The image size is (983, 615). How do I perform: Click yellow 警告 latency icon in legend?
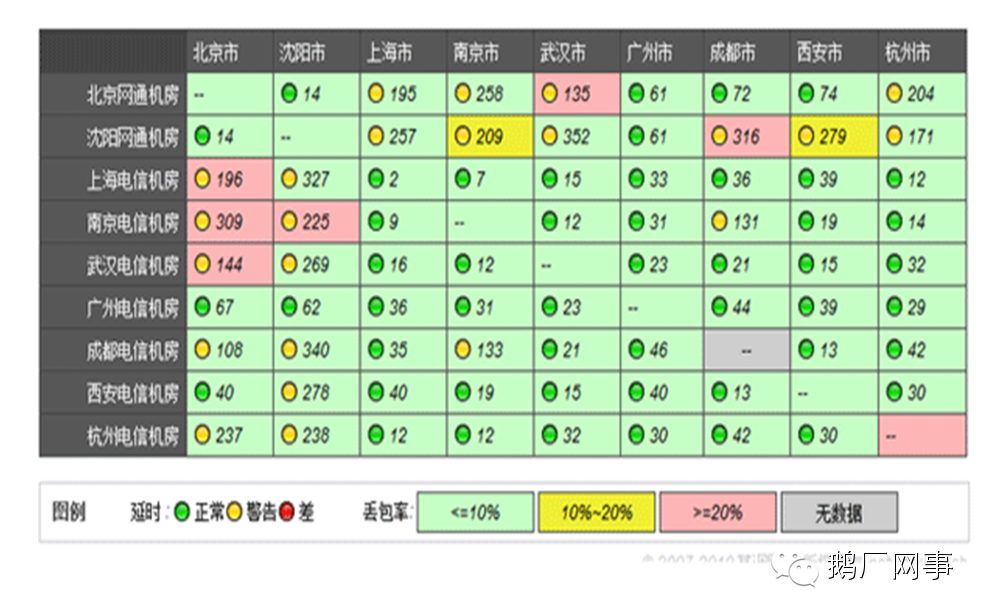coord(234,512)
